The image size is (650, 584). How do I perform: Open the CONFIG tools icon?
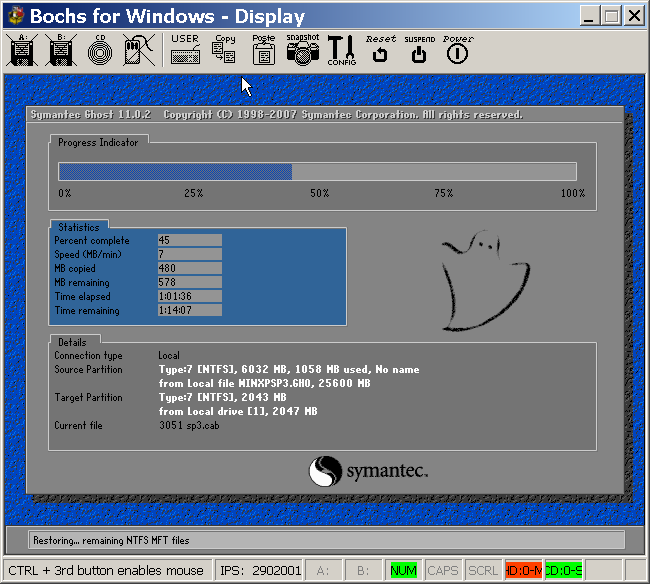coord(342,50)
